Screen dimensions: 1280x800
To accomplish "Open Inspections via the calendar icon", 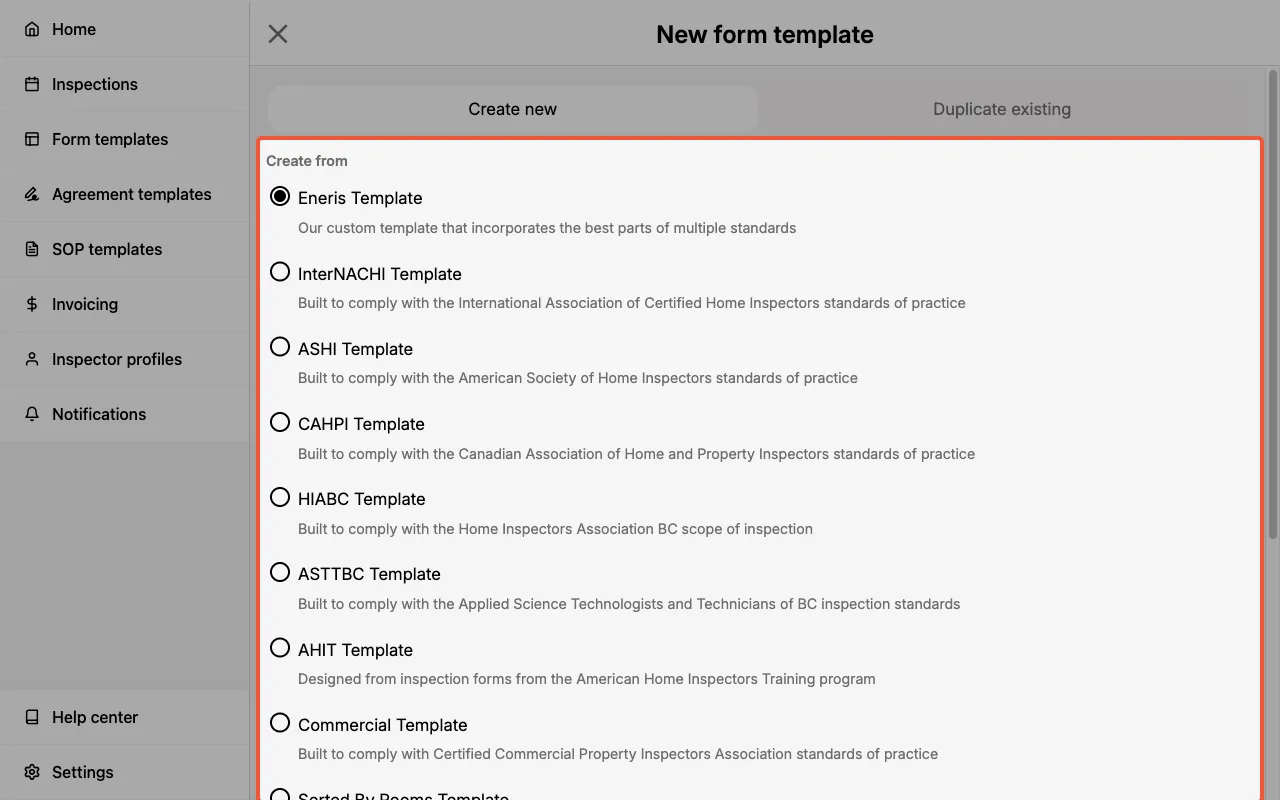I will (x=33, y=84).
